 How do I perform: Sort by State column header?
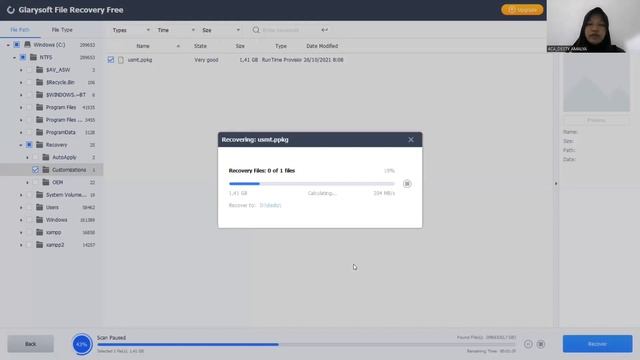point(200,46)
